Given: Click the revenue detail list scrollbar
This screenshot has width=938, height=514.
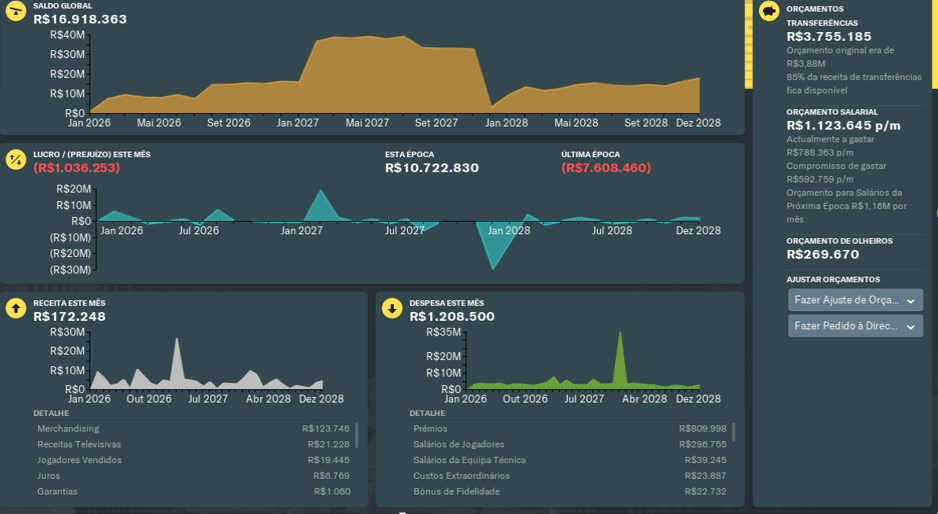Looking at the screenshot, I should (x=357, y=435).
